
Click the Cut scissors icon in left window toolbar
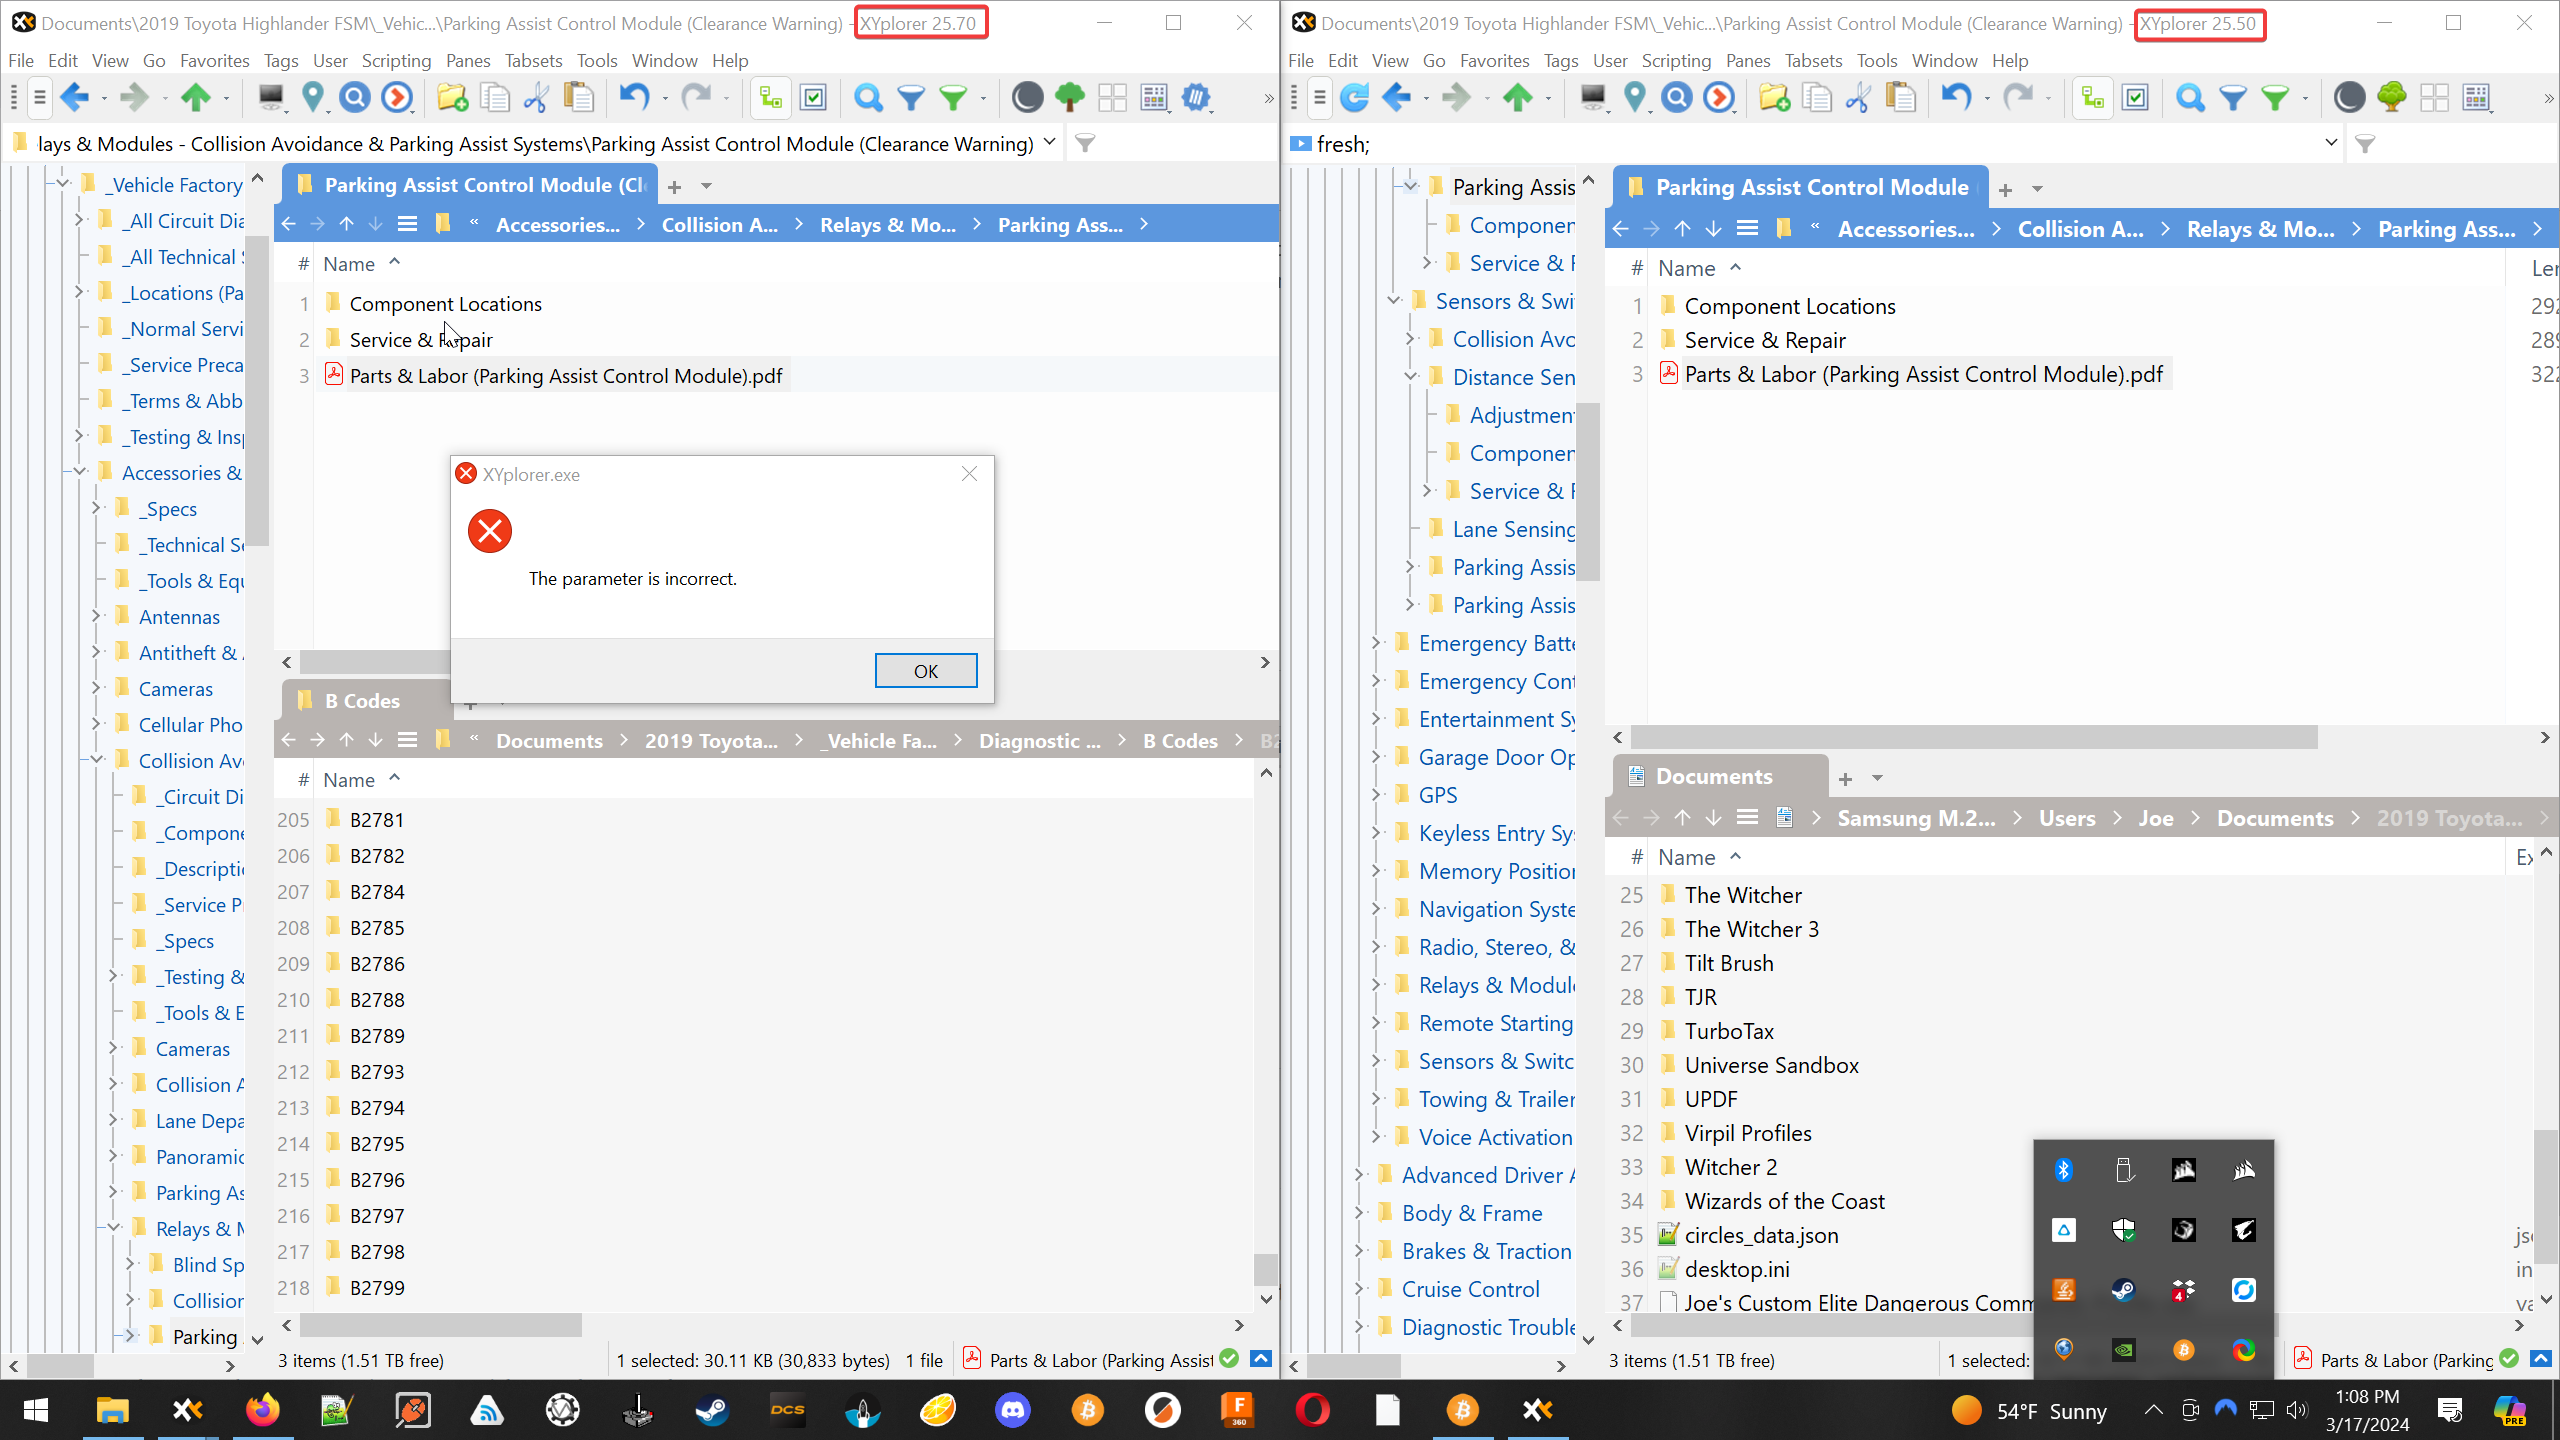(537, 97)
